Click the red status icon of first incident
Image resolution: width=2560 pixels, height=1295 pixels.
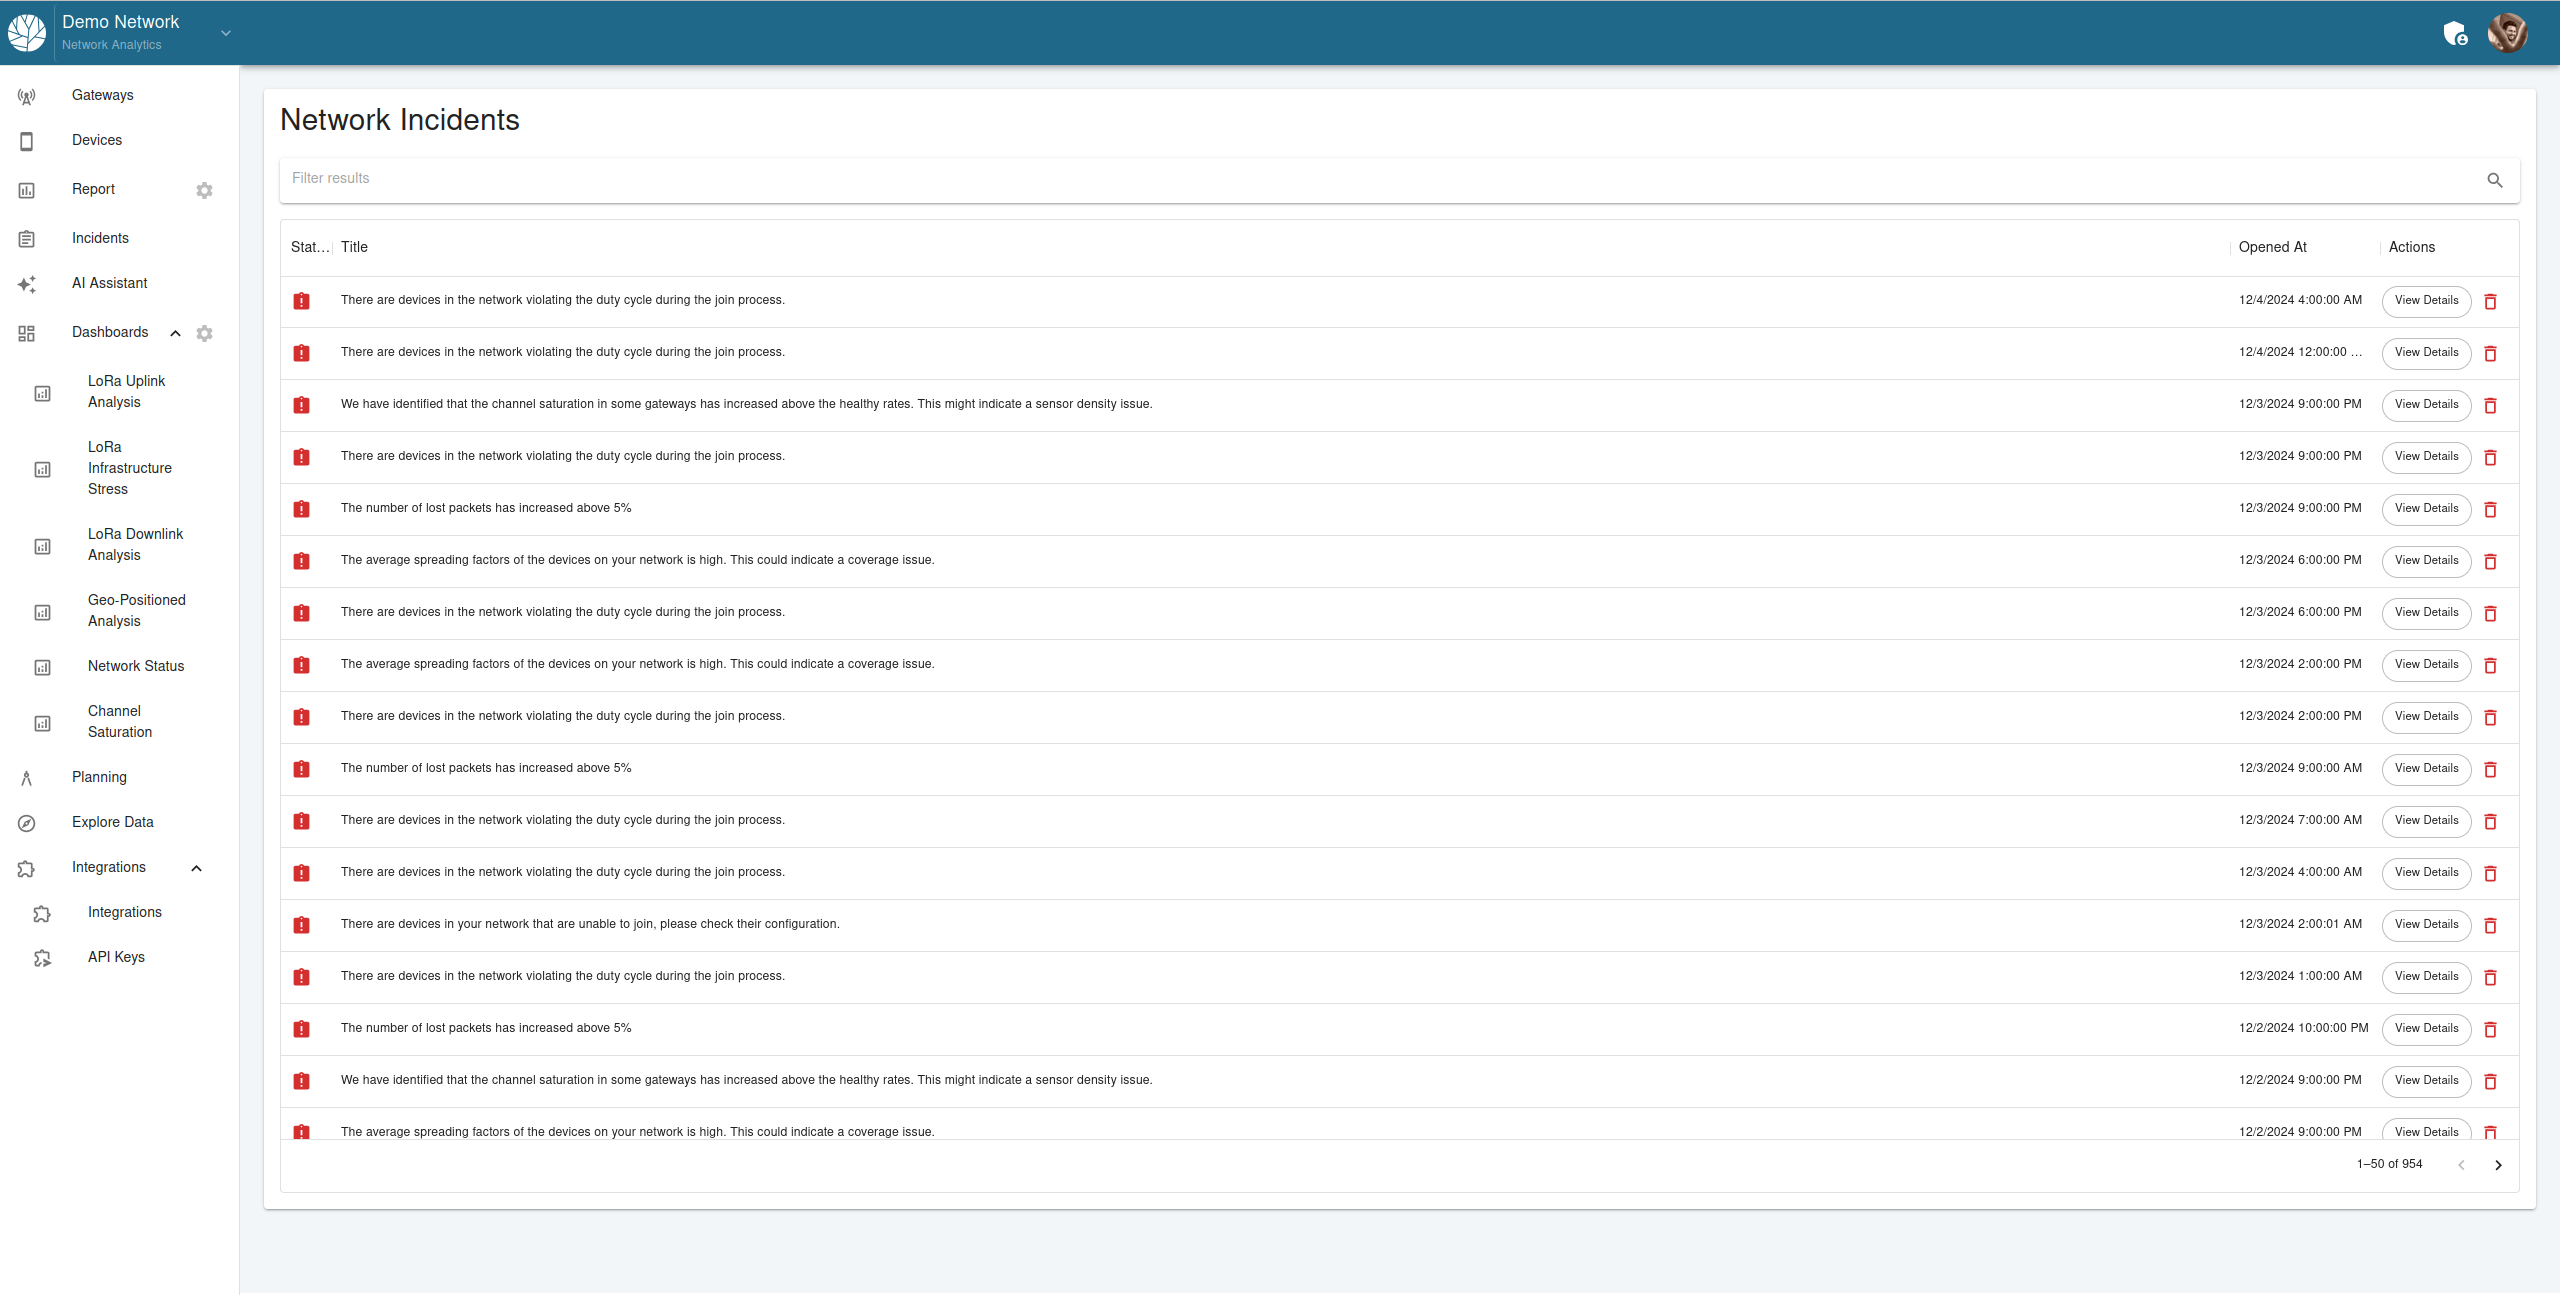pos(301,301)
